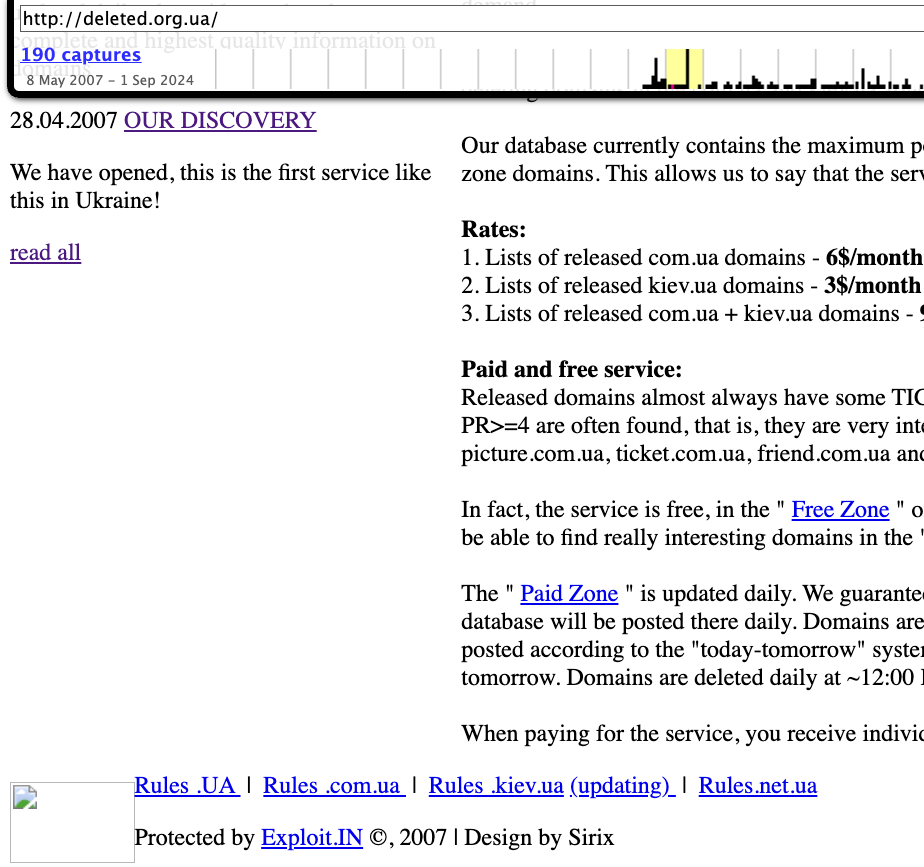Viewport: 924px width, 867px height.
Task: Open the Rules .UA page
Action: click(185, 785)
